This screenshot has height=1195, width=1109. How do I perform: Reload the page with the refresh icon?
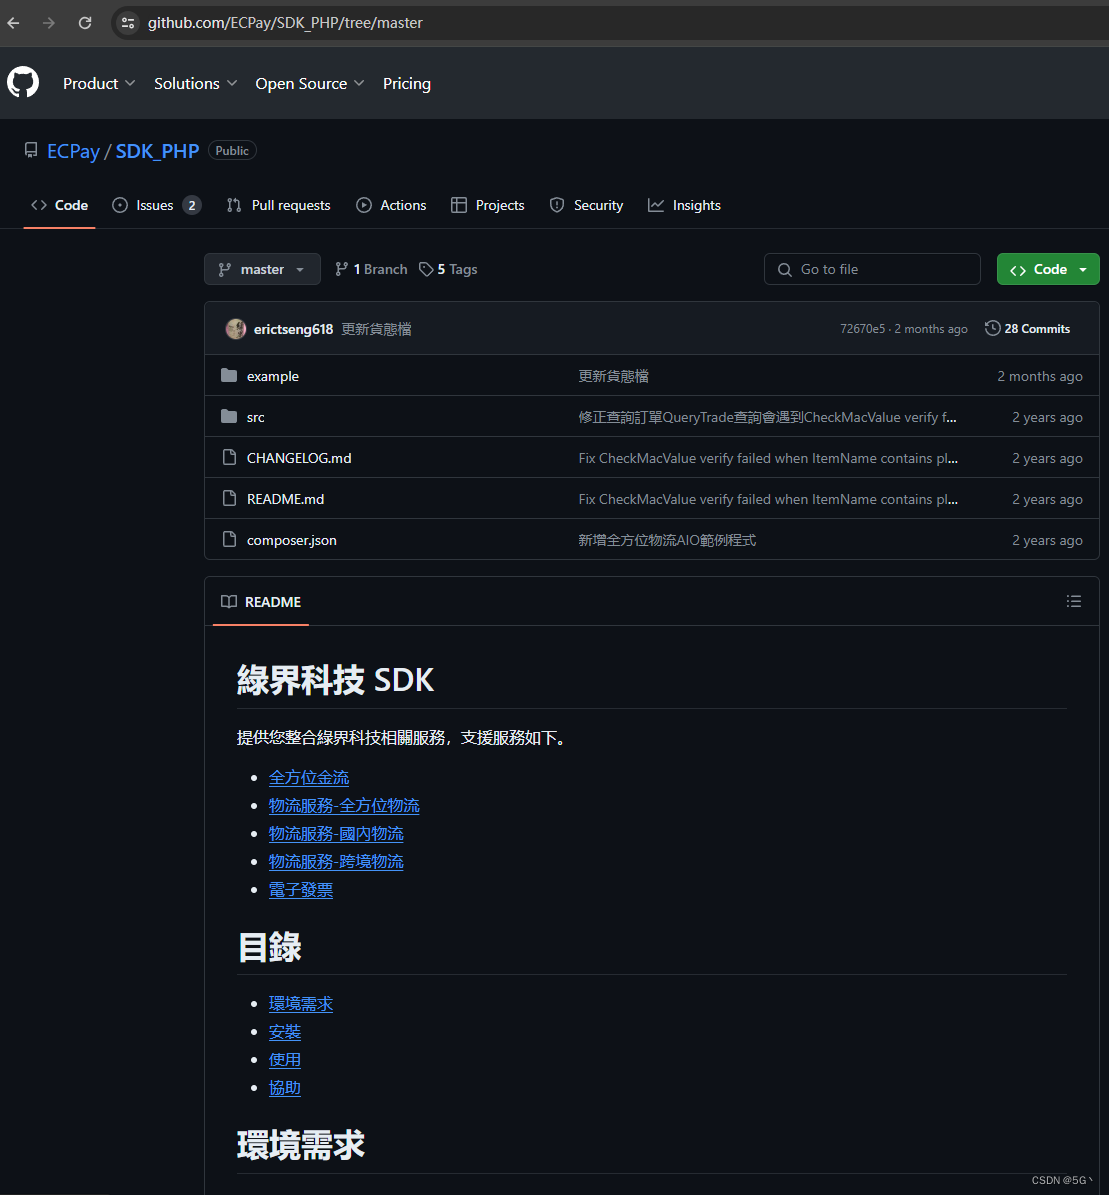[x=85, y=23]
